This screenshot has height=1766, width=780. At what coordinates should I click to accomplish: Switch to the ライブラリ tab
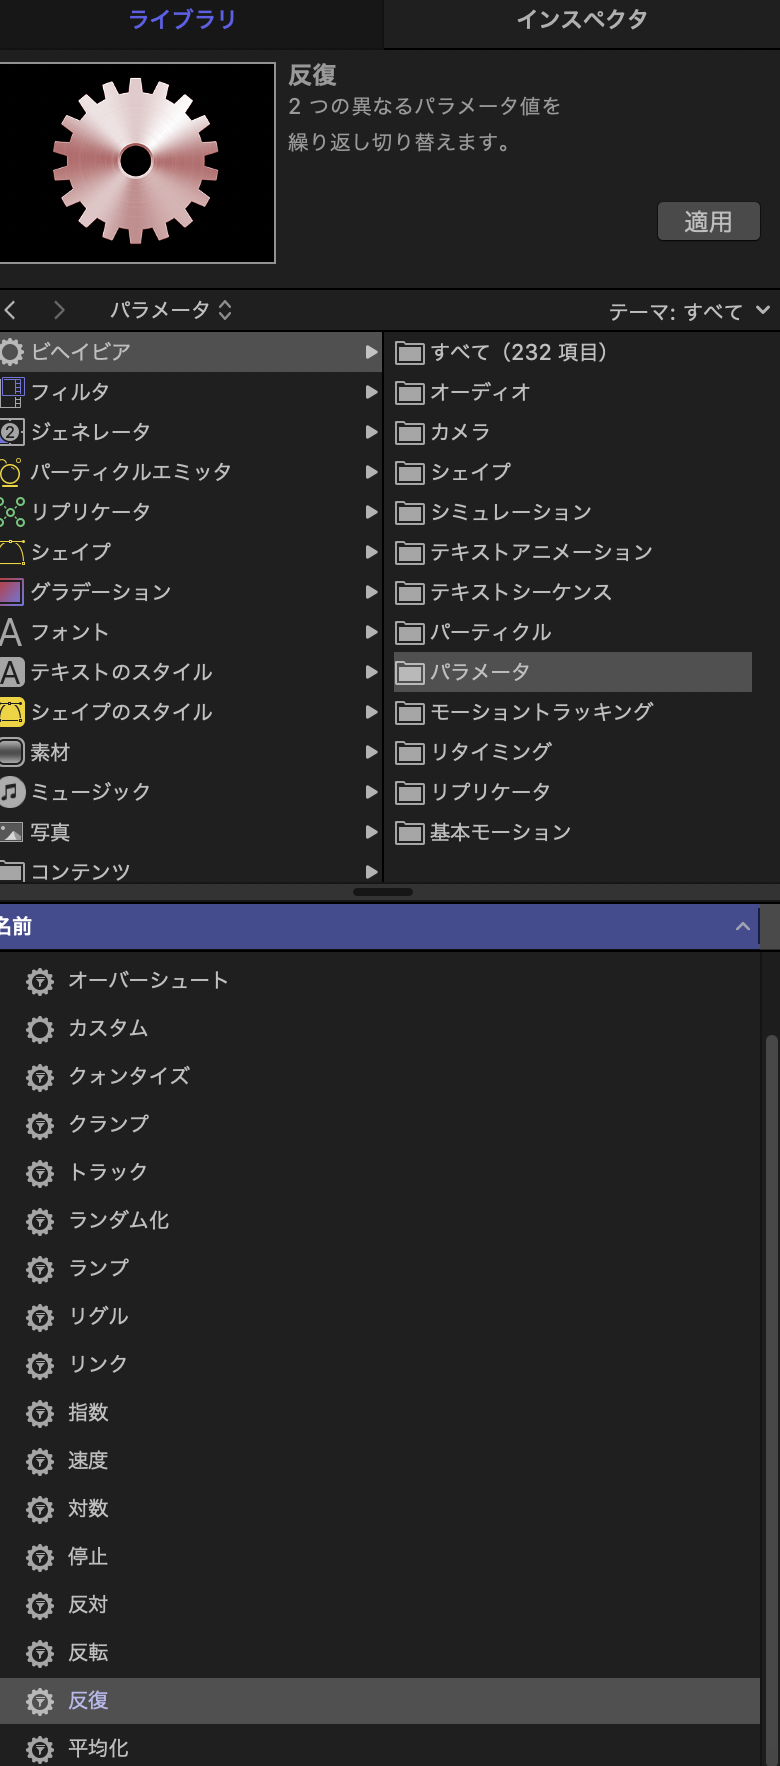click(182, 20)
